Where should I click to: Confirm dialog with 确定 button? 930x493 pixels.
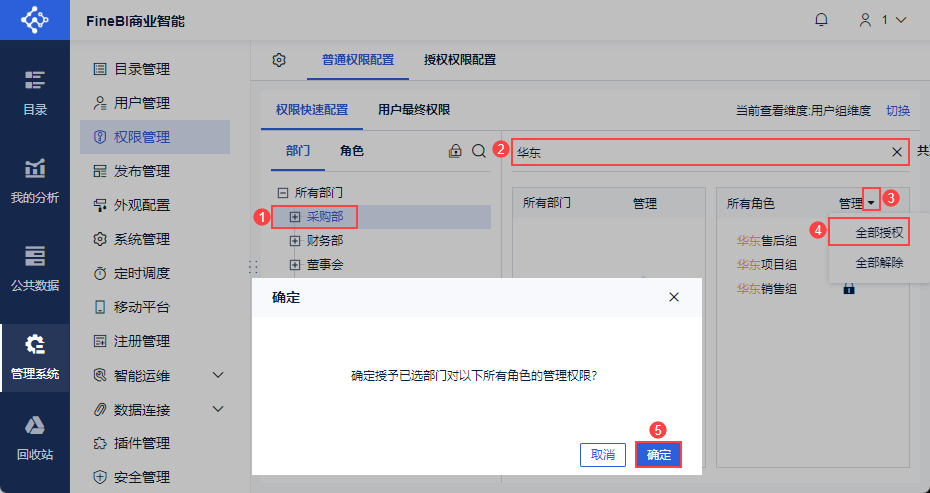click(658, 454)
